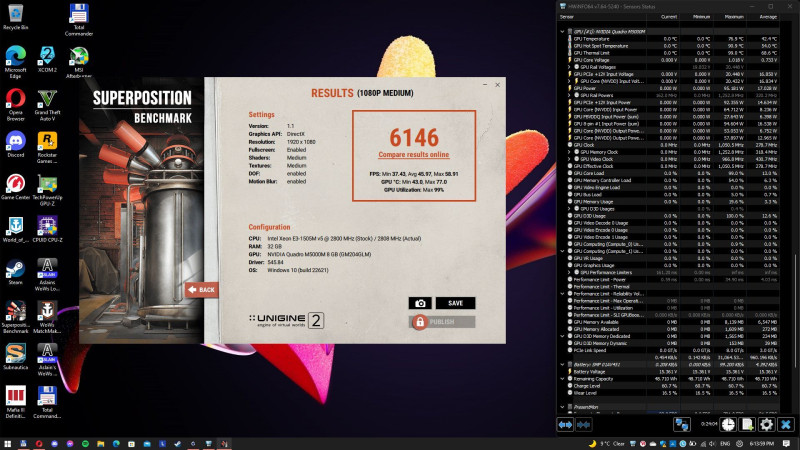Viewport: 800px width, 450px height.
Task: Select the GPU Power sensor row
Action: point(673,88)
